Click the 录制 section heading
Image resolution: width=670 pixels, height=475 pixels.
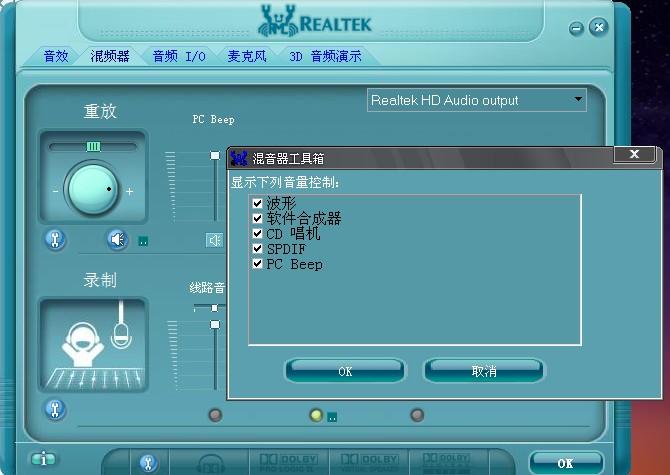point(100,280)
